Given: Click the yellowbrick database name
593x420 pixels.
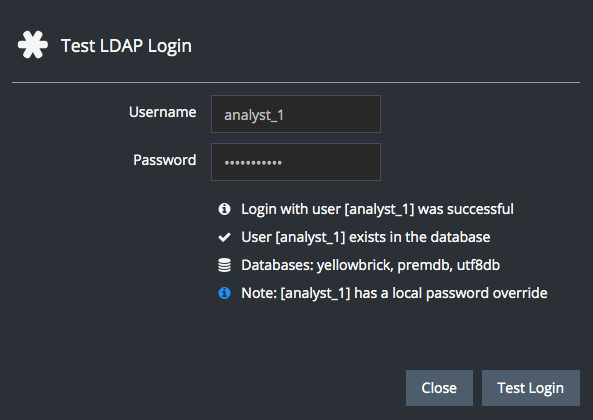Looking at the screenshot, I should [355, 265].
